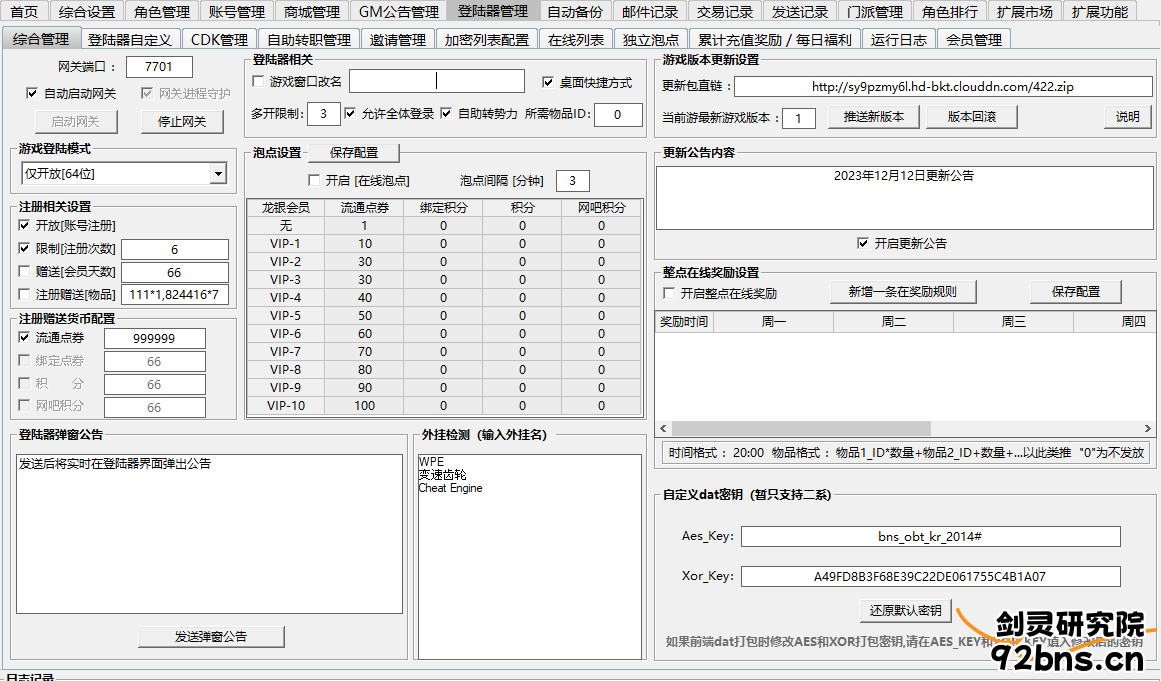Click 新增一条在奖励规则 button
Screen dimensions: 1161x681
click(903, 292)
